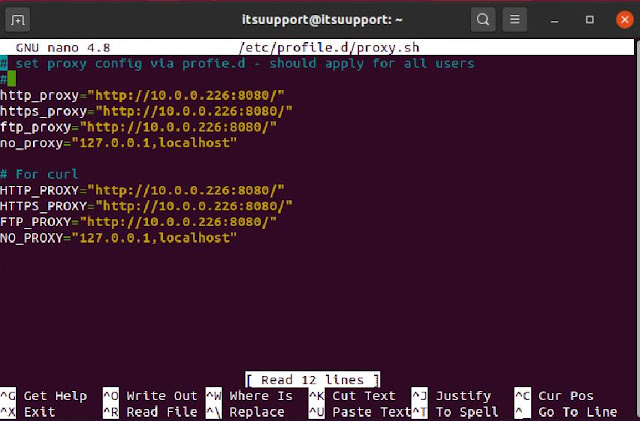Click the ^X Exit shortcut
Screen dimensions: 640x421
28,412
